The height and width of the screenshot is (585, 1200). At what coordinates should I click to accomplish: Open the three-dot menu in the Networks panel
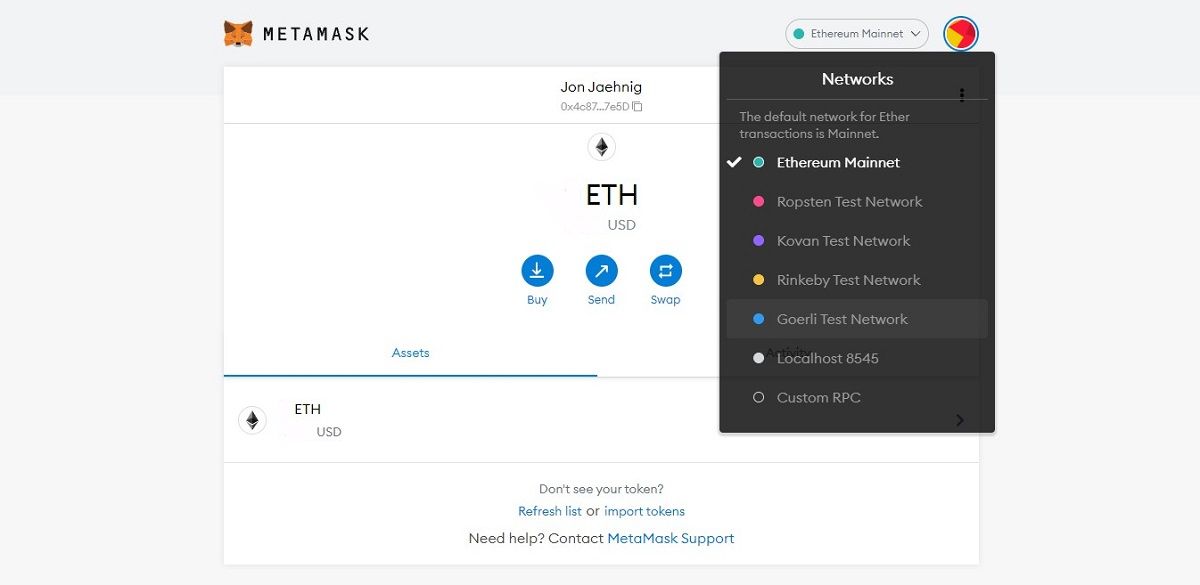tap(962, 93)
